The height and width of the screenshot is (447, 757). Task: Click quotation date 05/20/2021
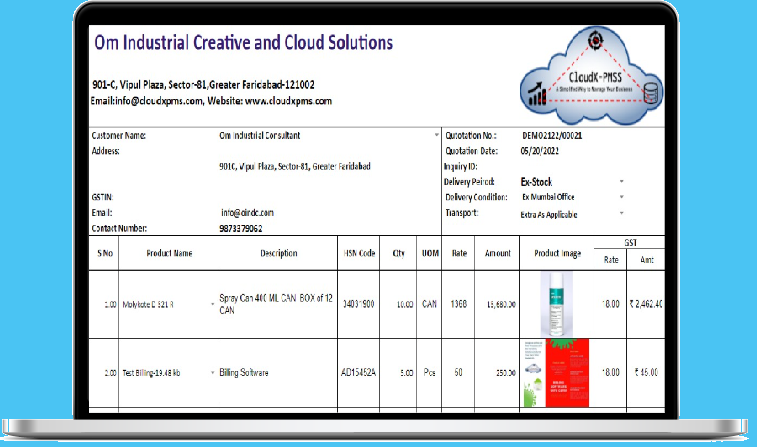[539, 151]
